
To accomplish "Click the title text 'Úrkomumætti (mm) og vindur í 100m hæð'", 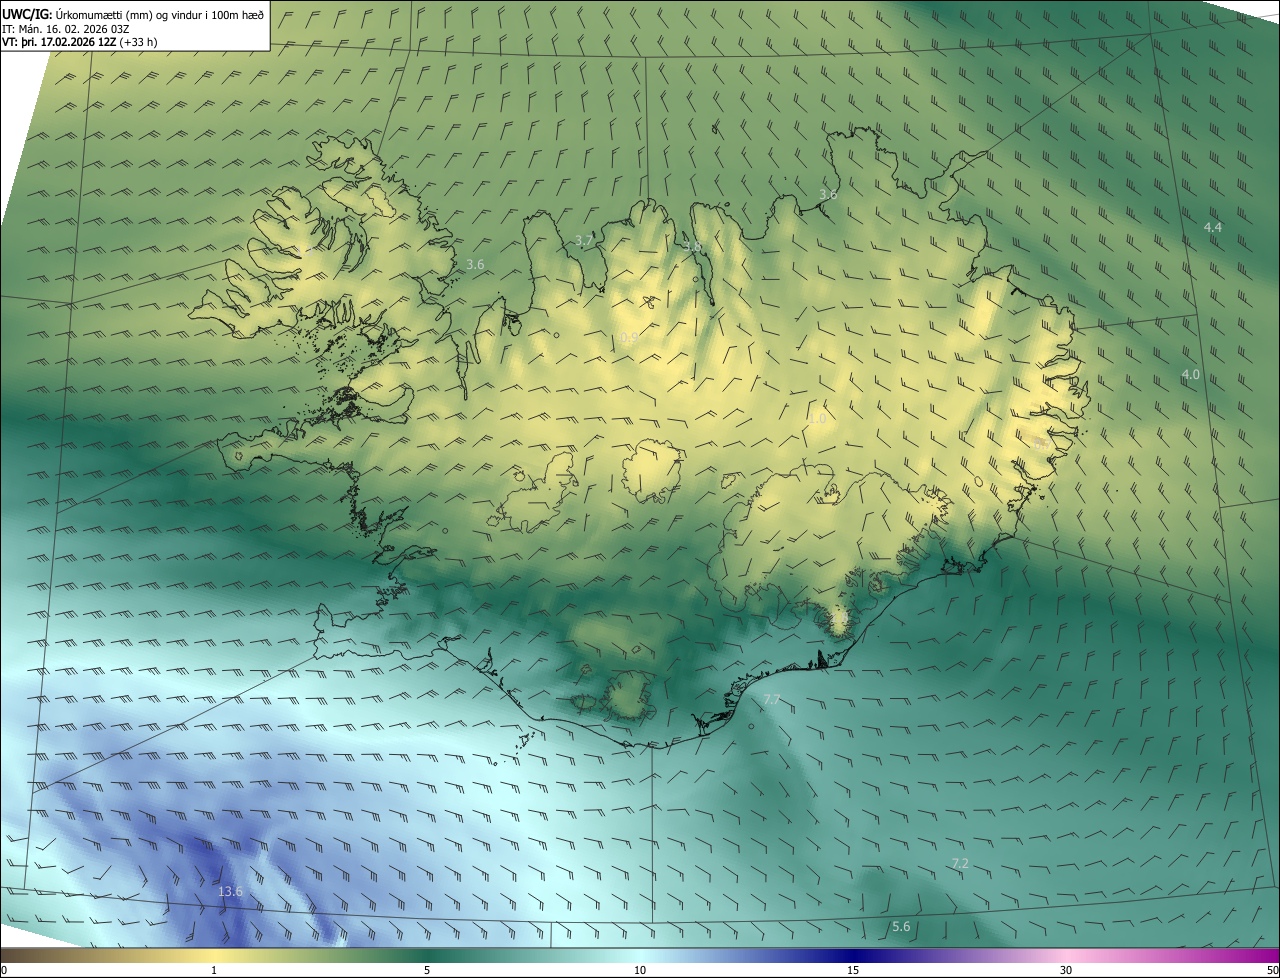I will click(x=159, y=14).
